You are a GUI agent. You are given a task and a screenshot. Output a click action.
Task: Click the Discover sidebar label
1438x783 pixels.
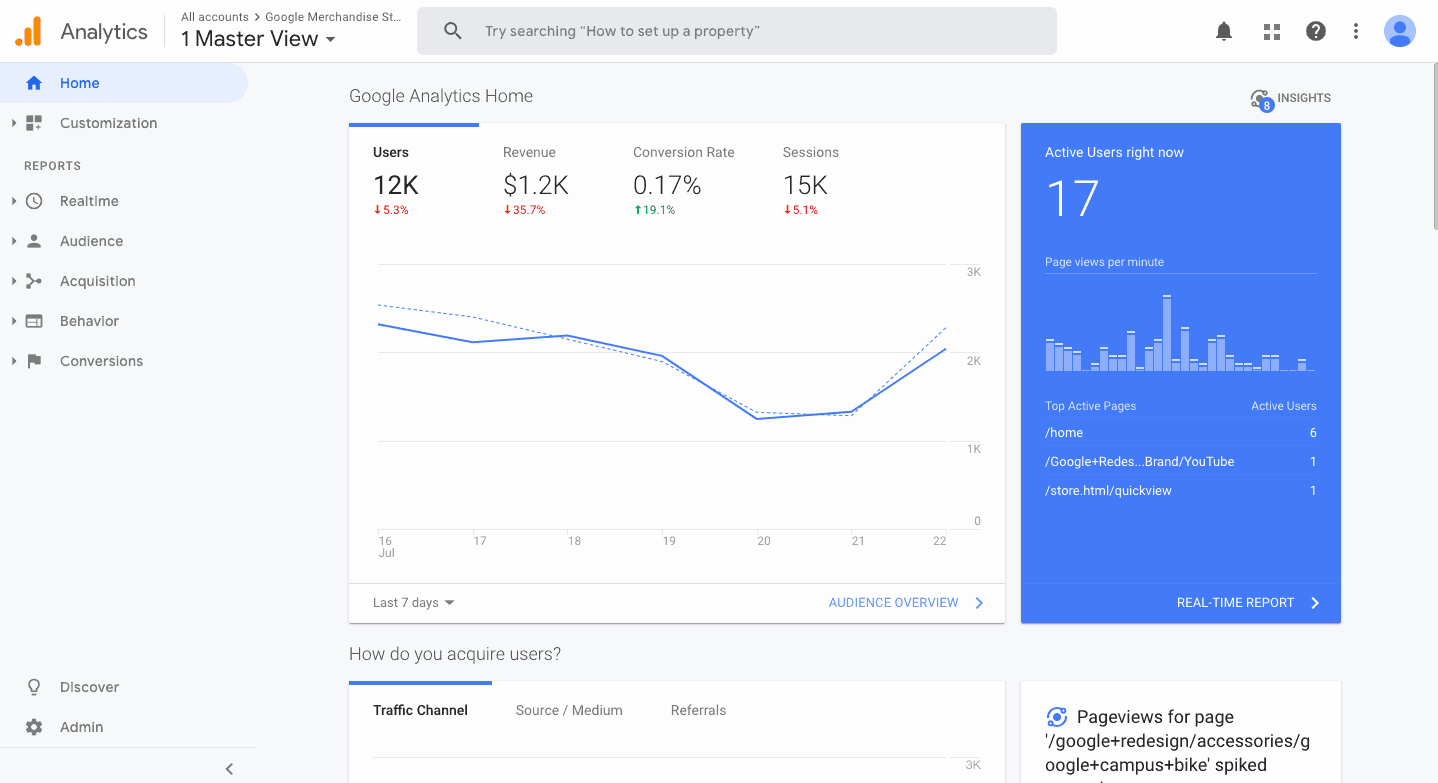[89, 687]
